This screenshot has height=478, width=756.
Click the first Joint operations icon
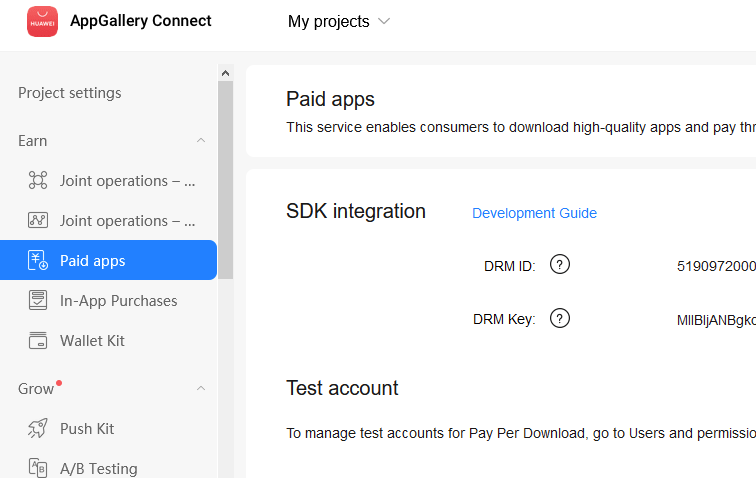(x=38, y=181)
